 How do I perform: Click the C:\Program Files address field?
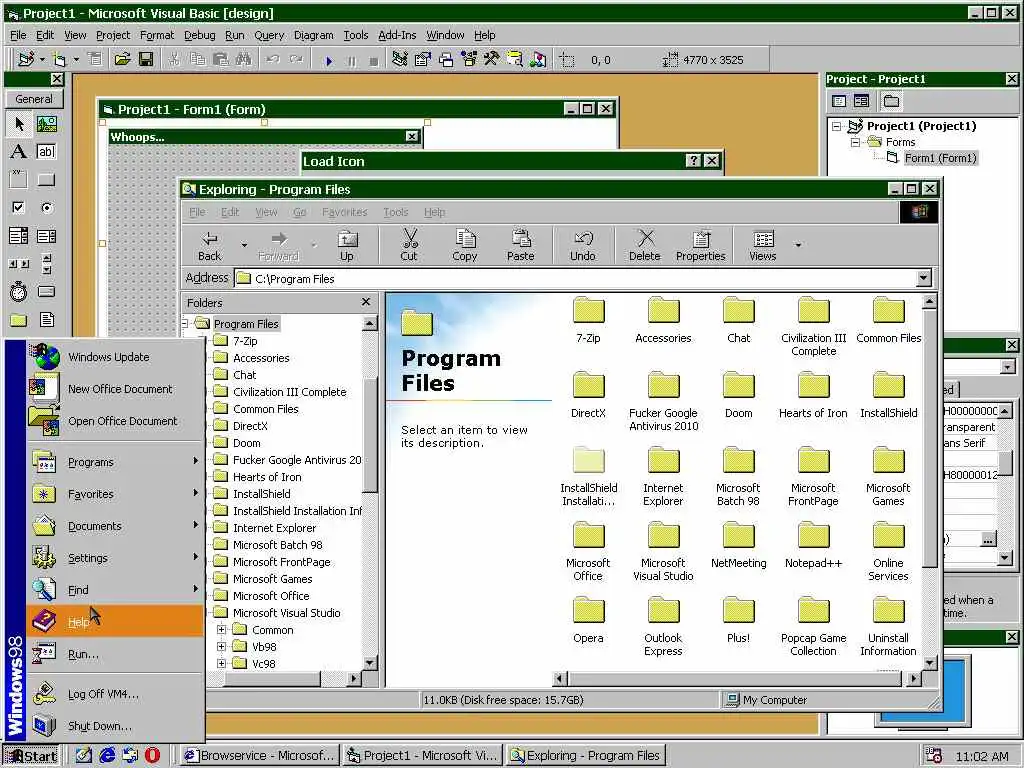[575, 278]
